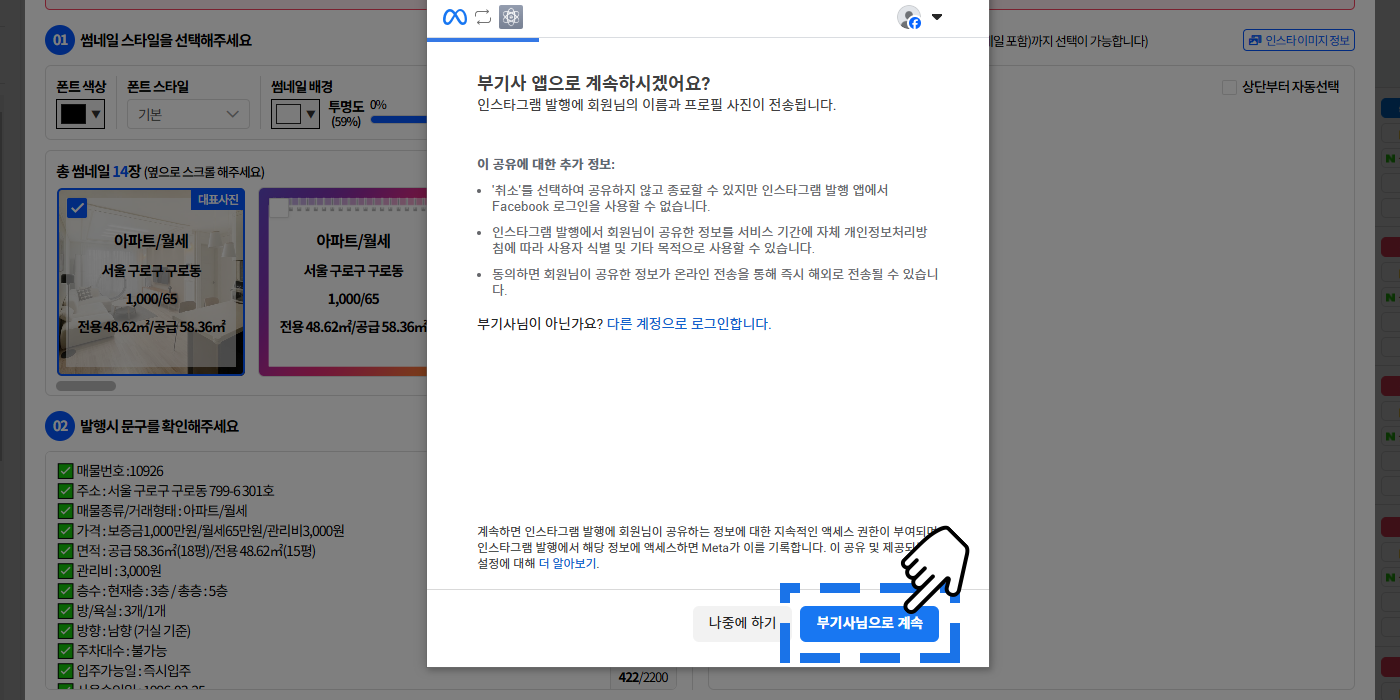Viewport: 1400px width, 700px height.
Task: Toggle the 면적 공급 58.36㎡ checkbox
Action: tap(65, 551)
